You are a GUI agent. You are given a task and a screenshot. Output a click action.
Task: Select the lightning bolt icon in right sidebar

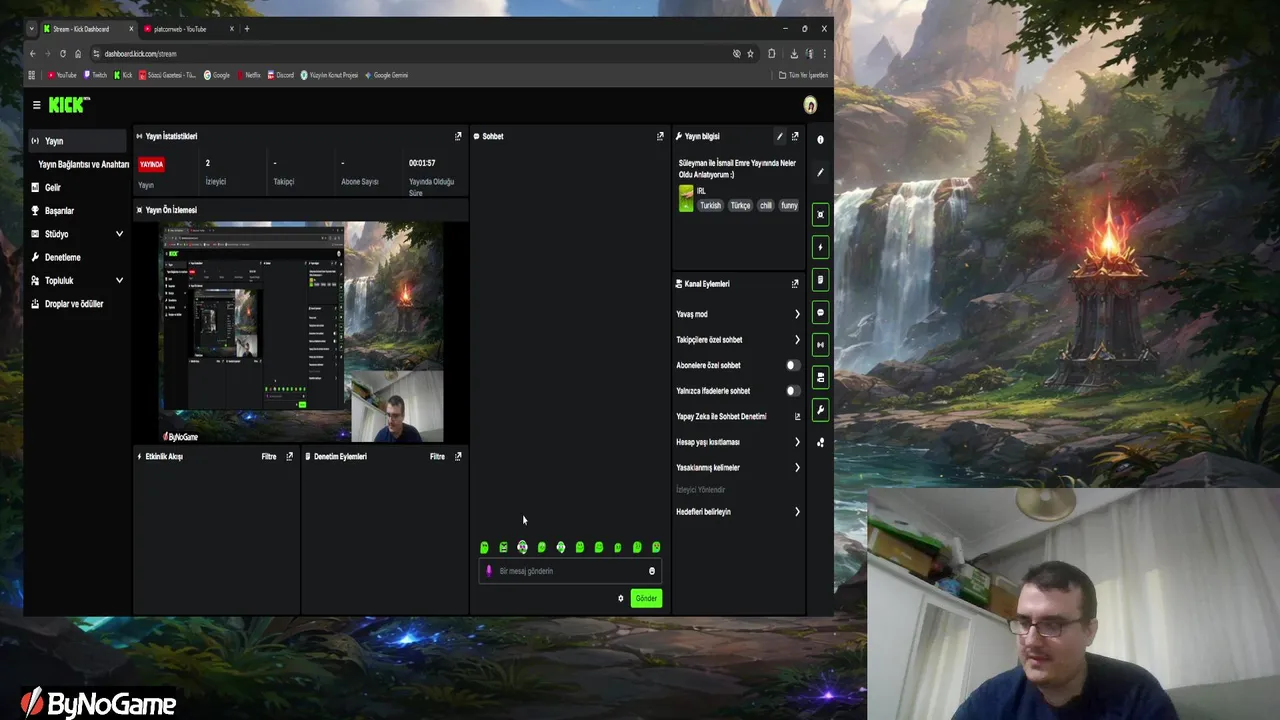point(820,247)
